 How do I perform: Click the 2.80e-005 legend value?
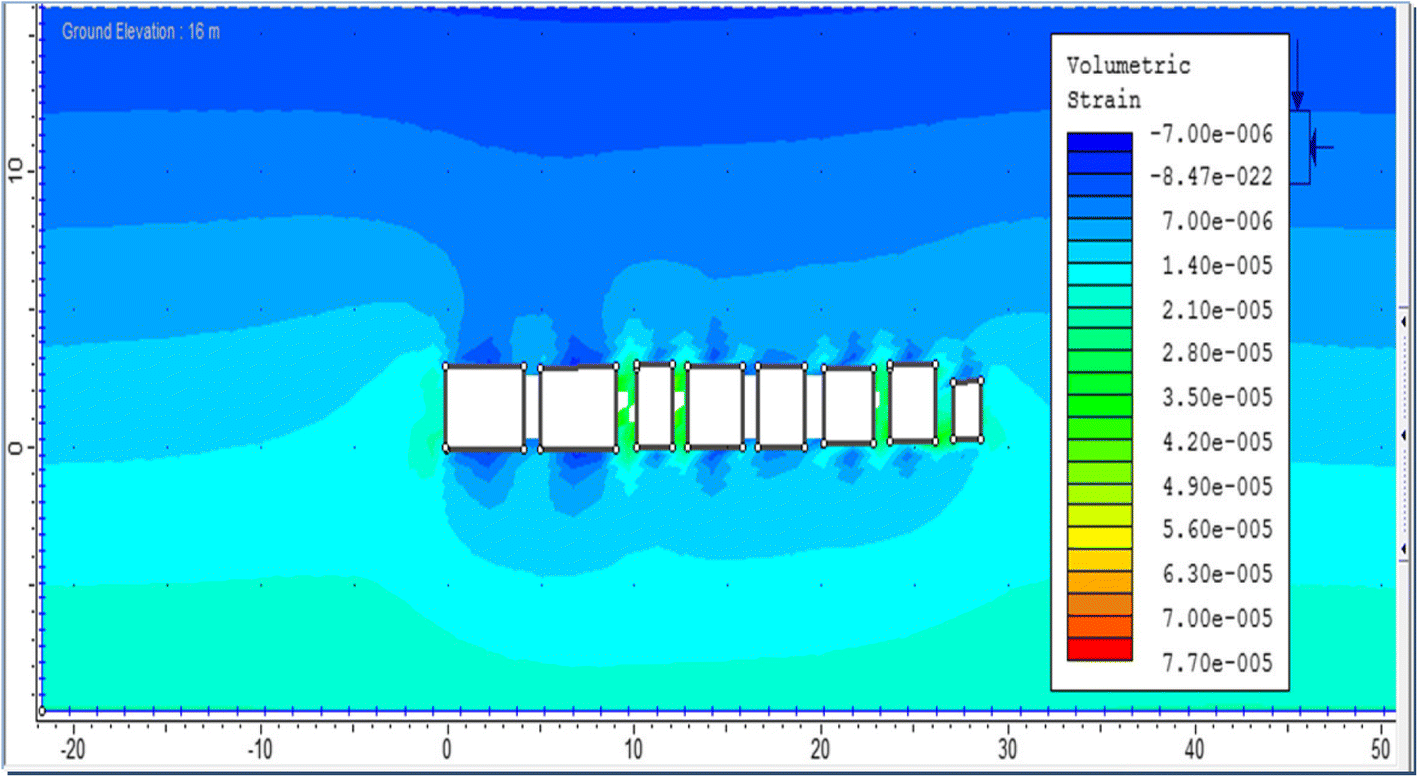click(1217, 353)
